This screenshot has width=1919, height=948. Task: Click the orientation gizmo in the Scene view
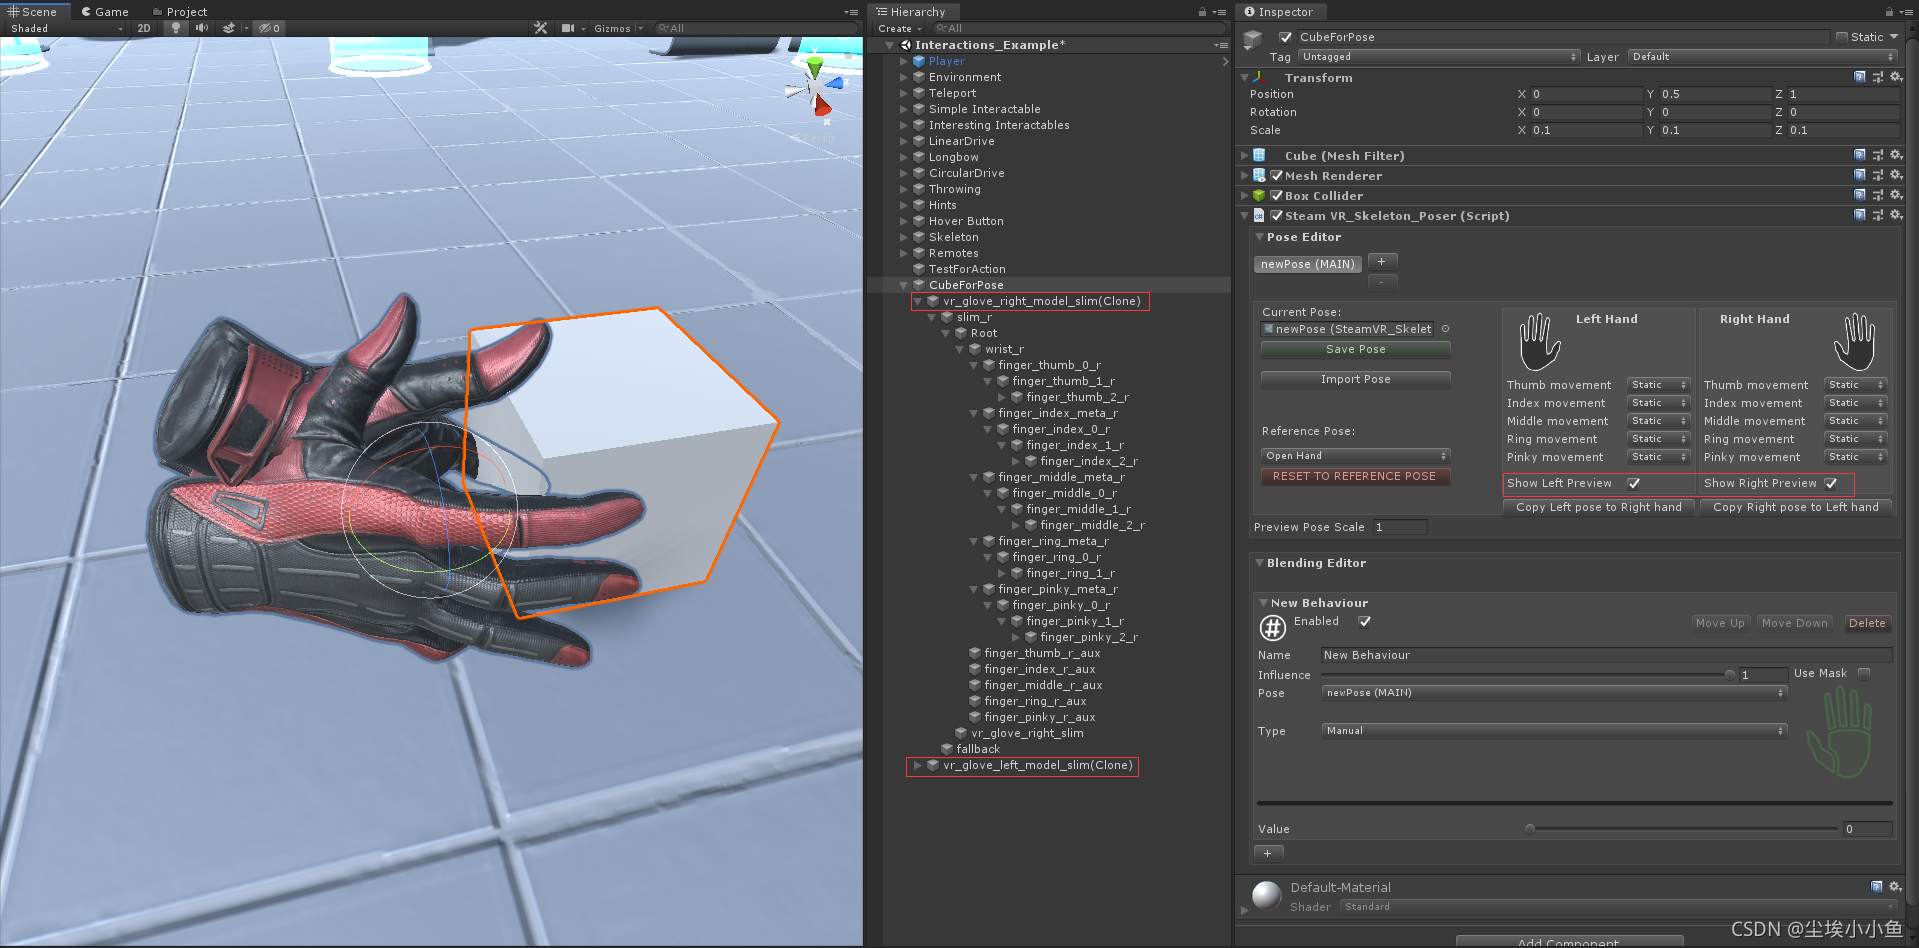[x=816, y=88]
